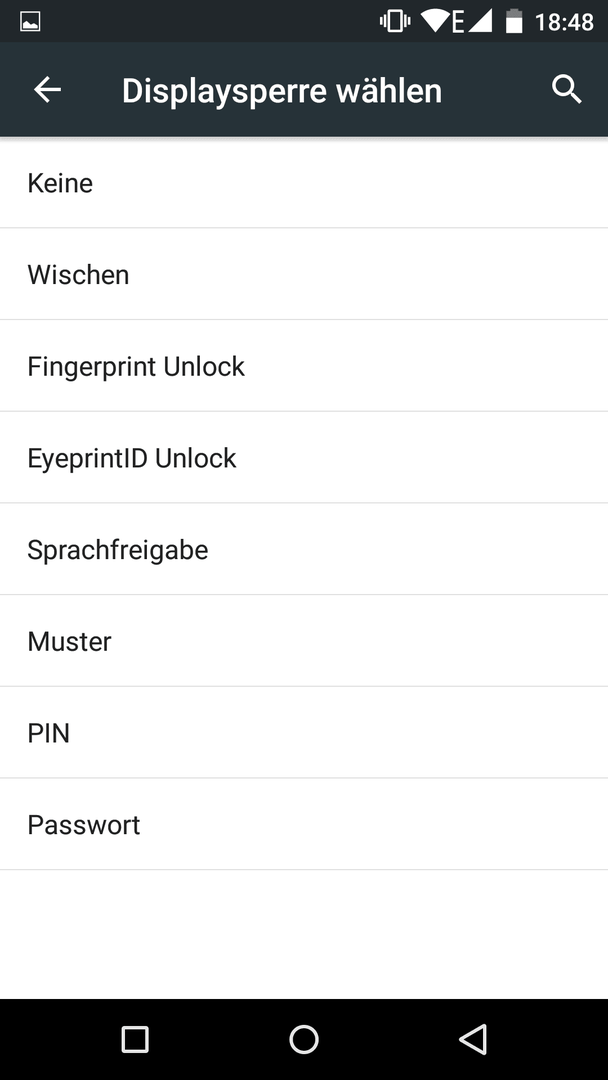Choose the Wischen lock option
608x1080 pixels.
(x=304, y=274)
